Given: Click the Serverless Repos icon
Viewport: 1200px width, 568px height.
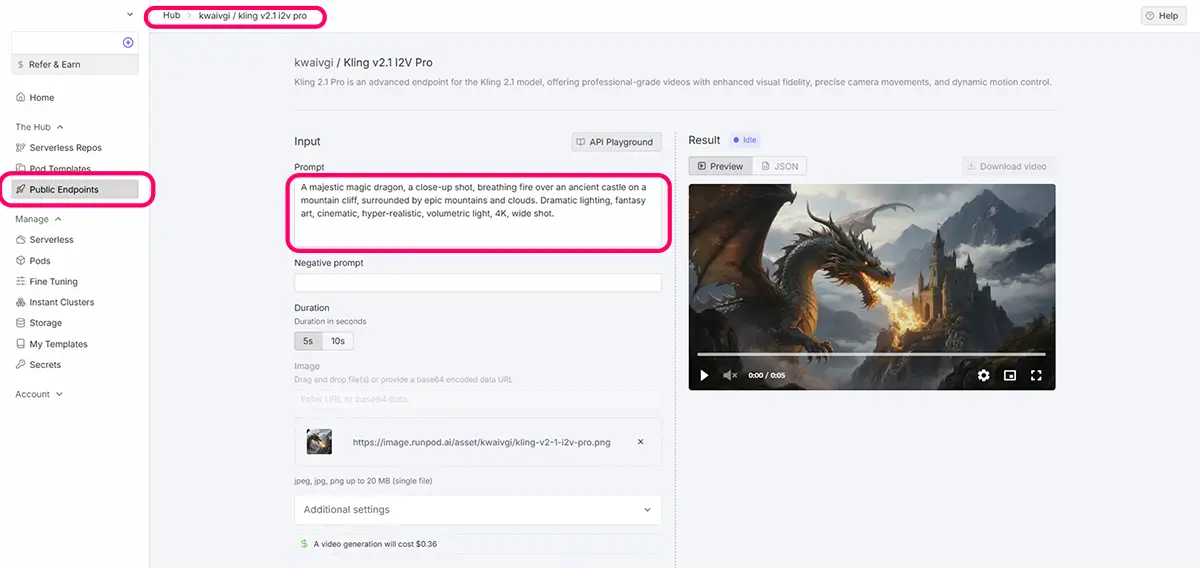Looking at the screenshot, I should (x=21, y=148).
